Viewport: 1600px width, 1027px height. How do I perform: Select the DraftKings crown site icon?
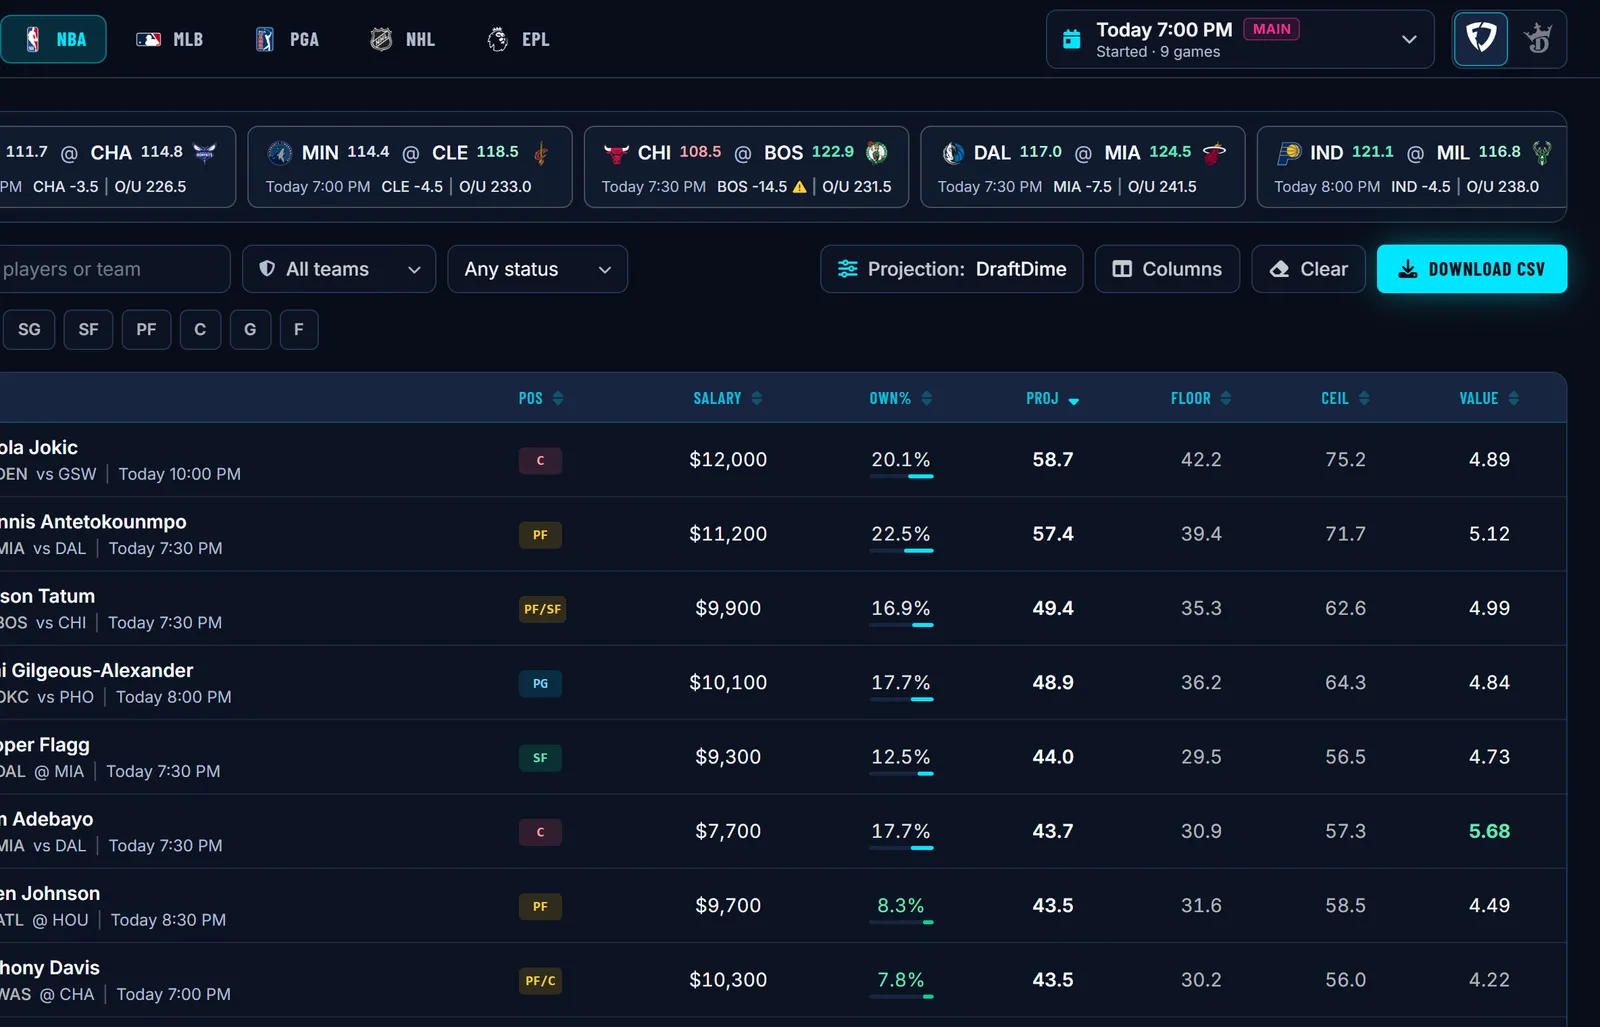click(1538, 39)
